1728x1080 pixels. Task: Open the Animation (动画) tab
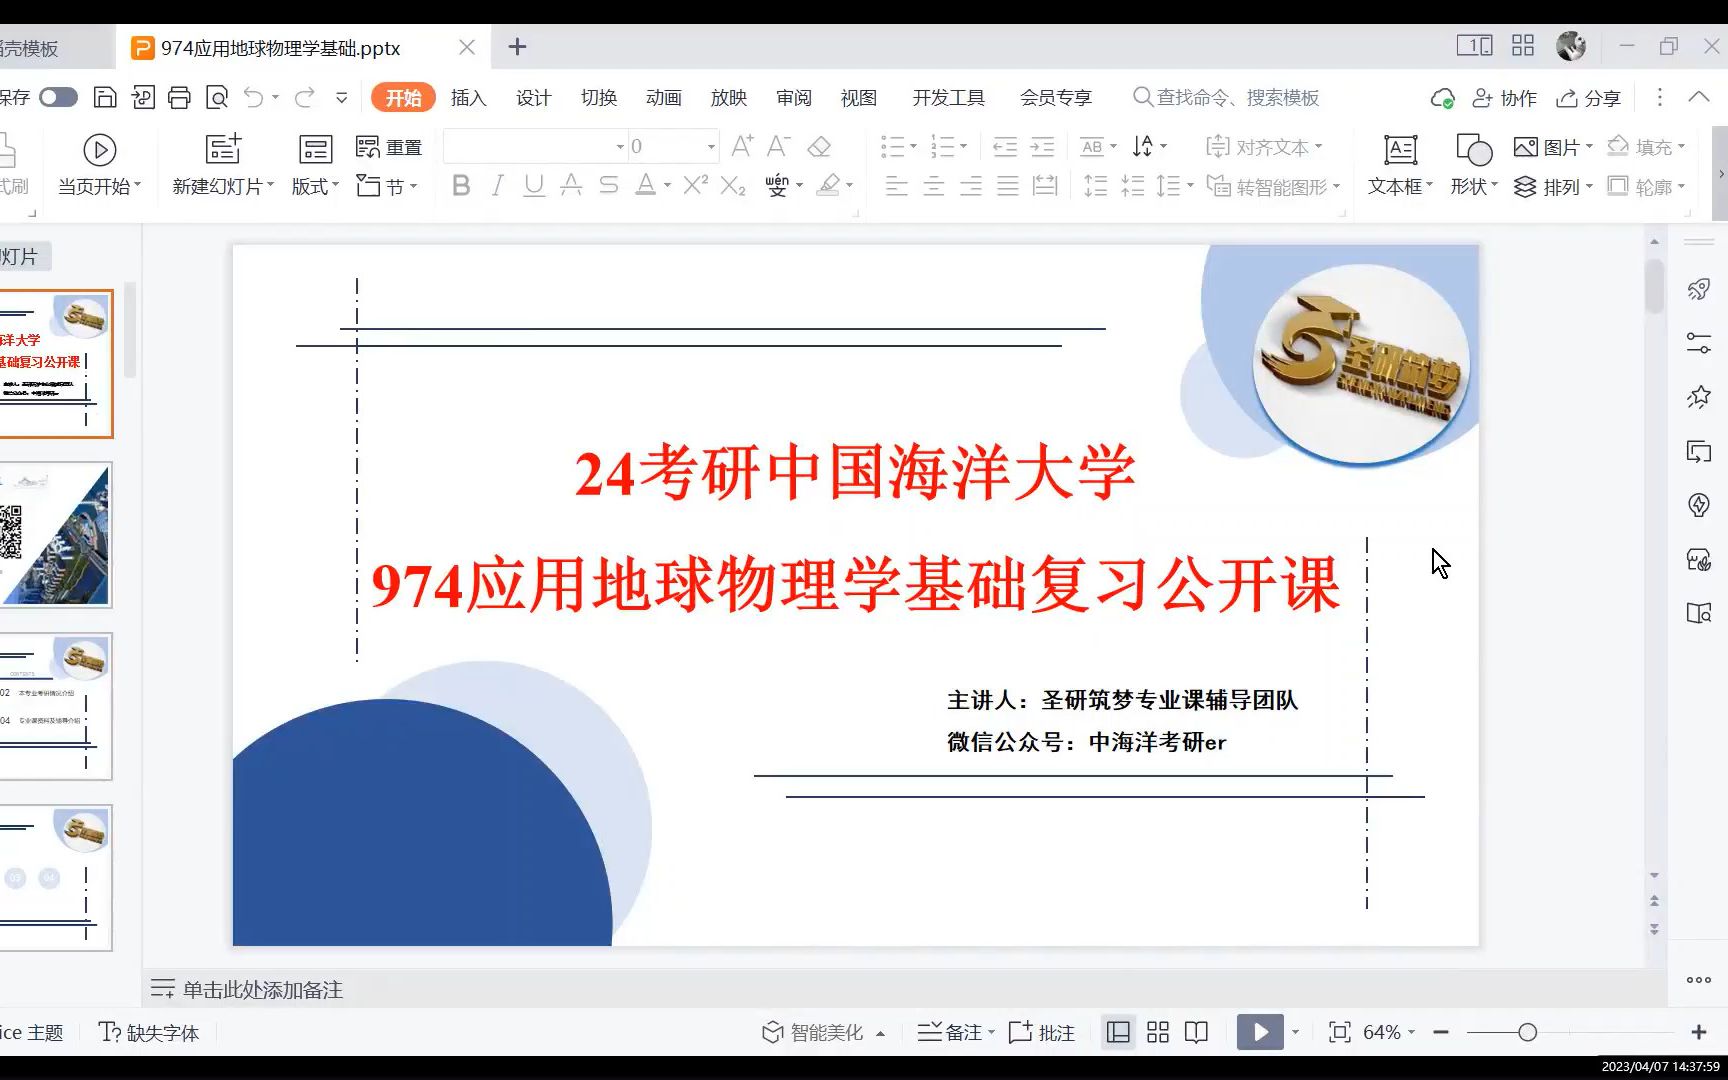point(663,97)
